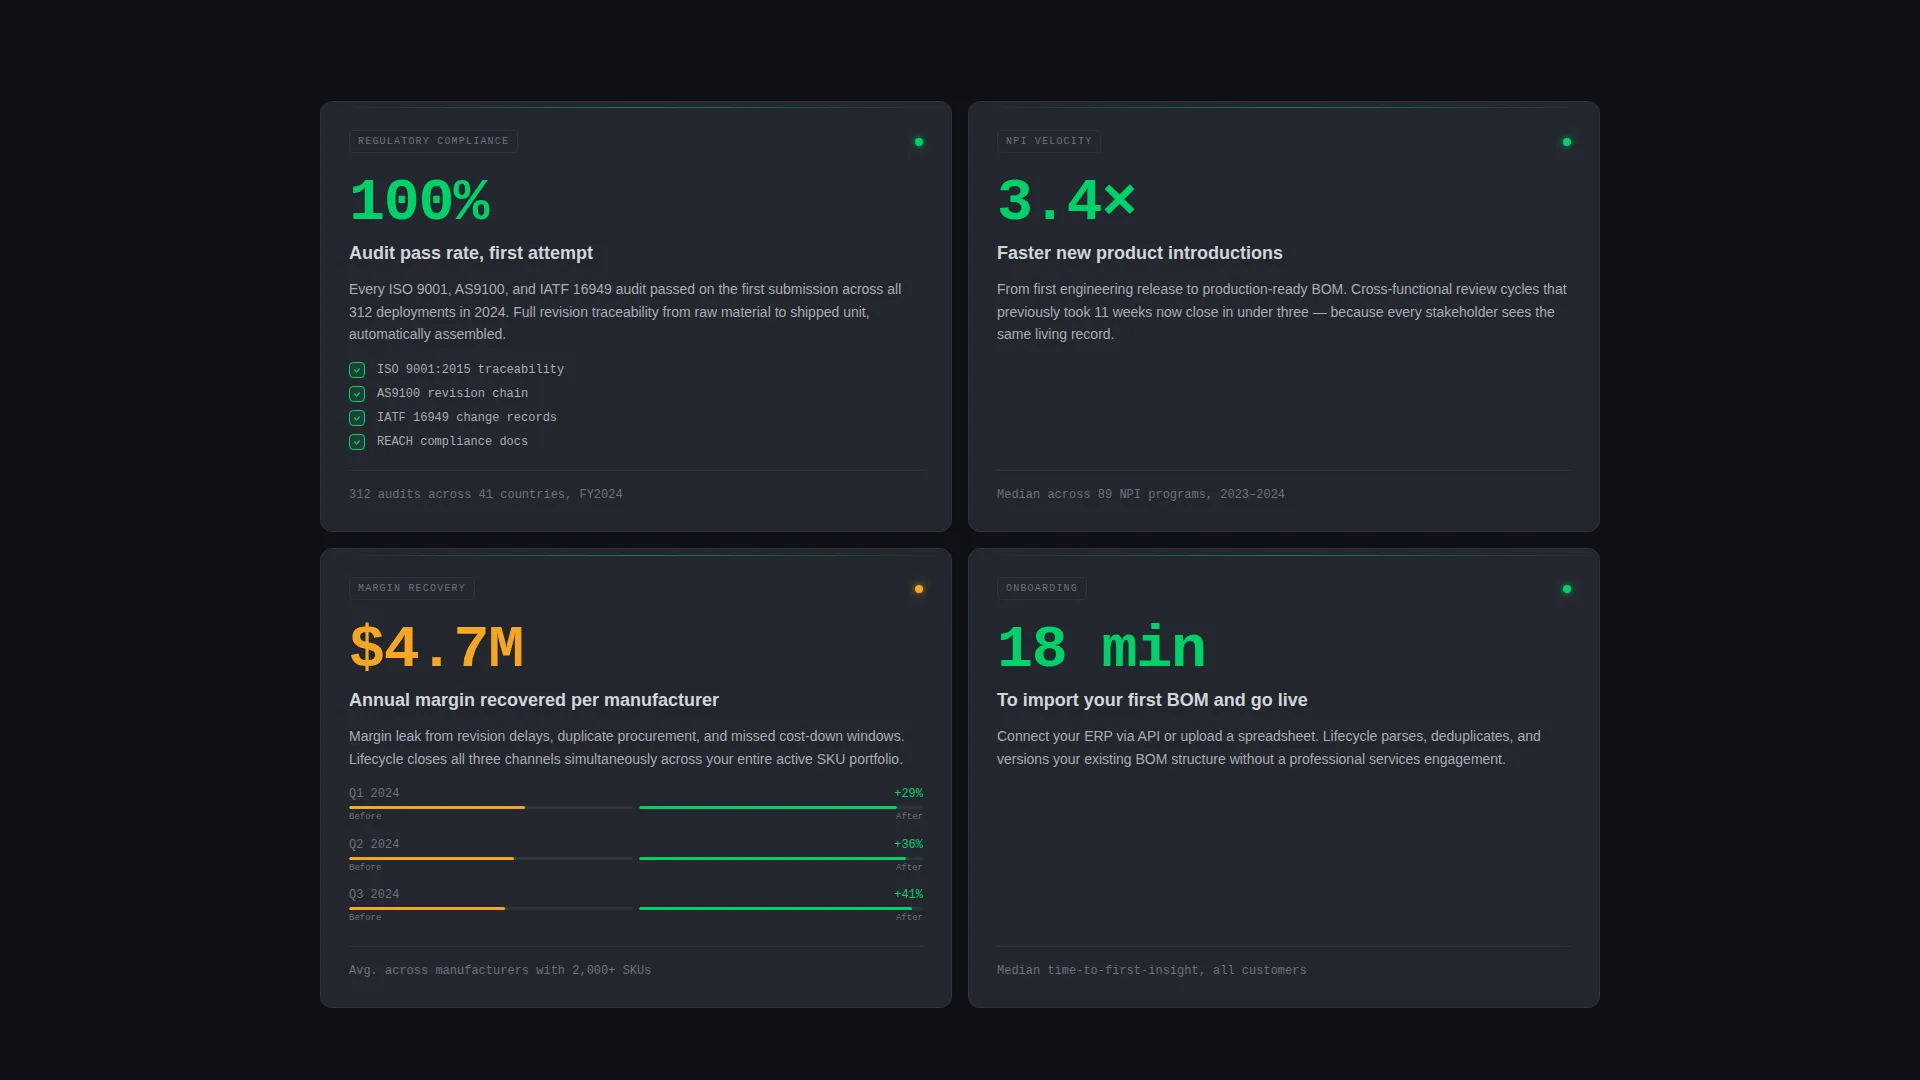1920x1080 pixels.
Task: Click 'To import your first BOM and go live' heading
Action: point(1152,700)
